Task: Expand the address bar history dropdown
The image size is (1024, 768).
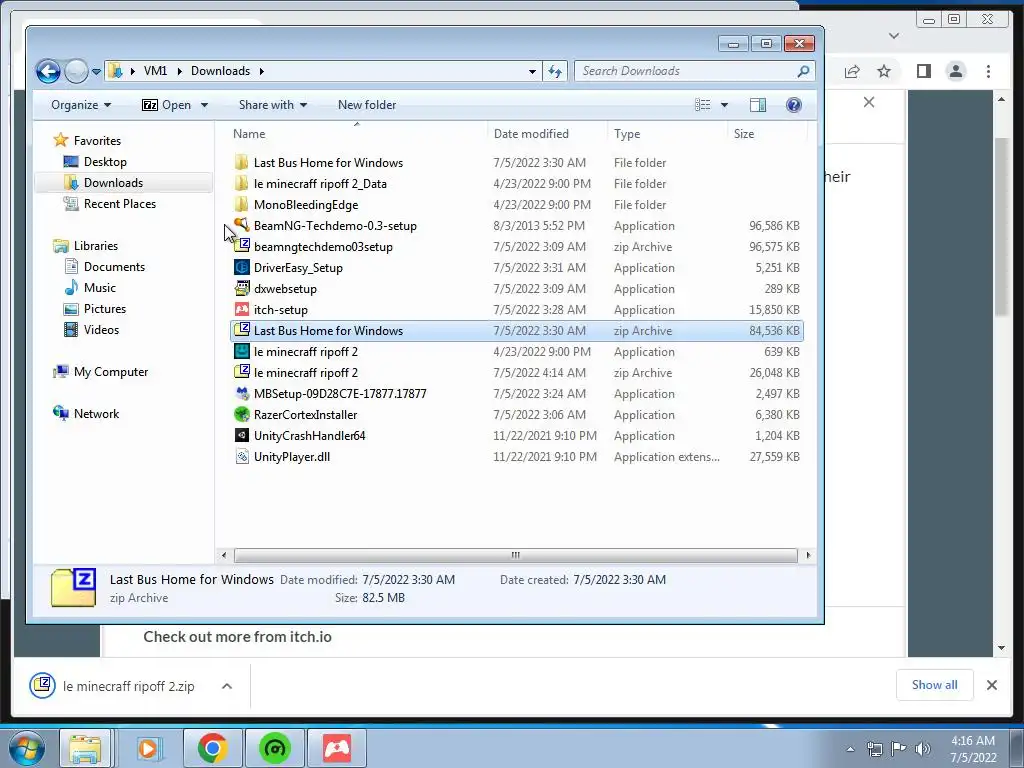Action: (x=532, y=72)
